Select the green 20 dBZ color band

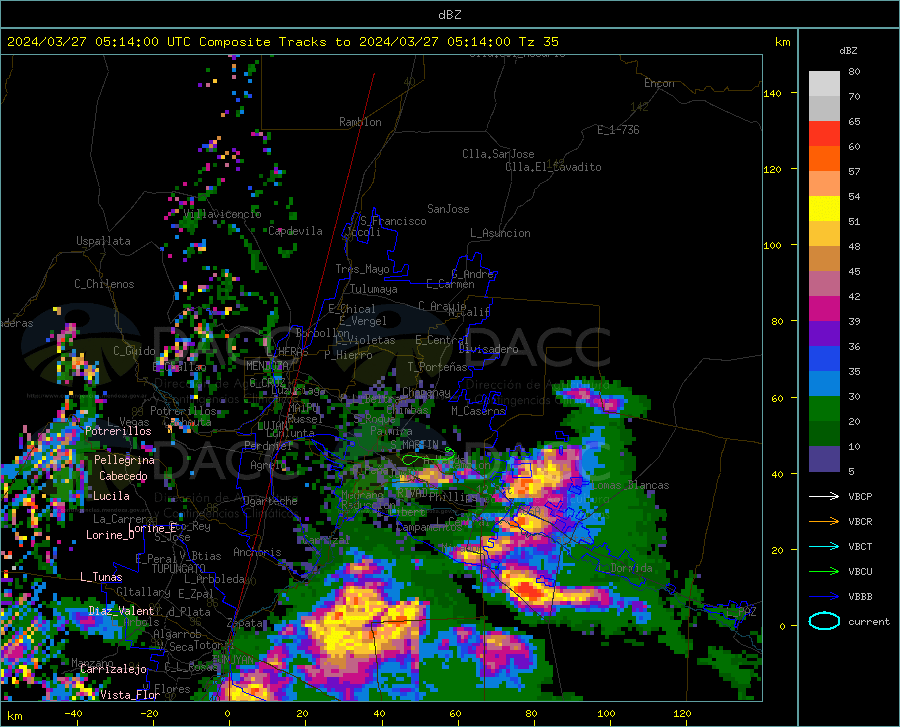point(824,409)
